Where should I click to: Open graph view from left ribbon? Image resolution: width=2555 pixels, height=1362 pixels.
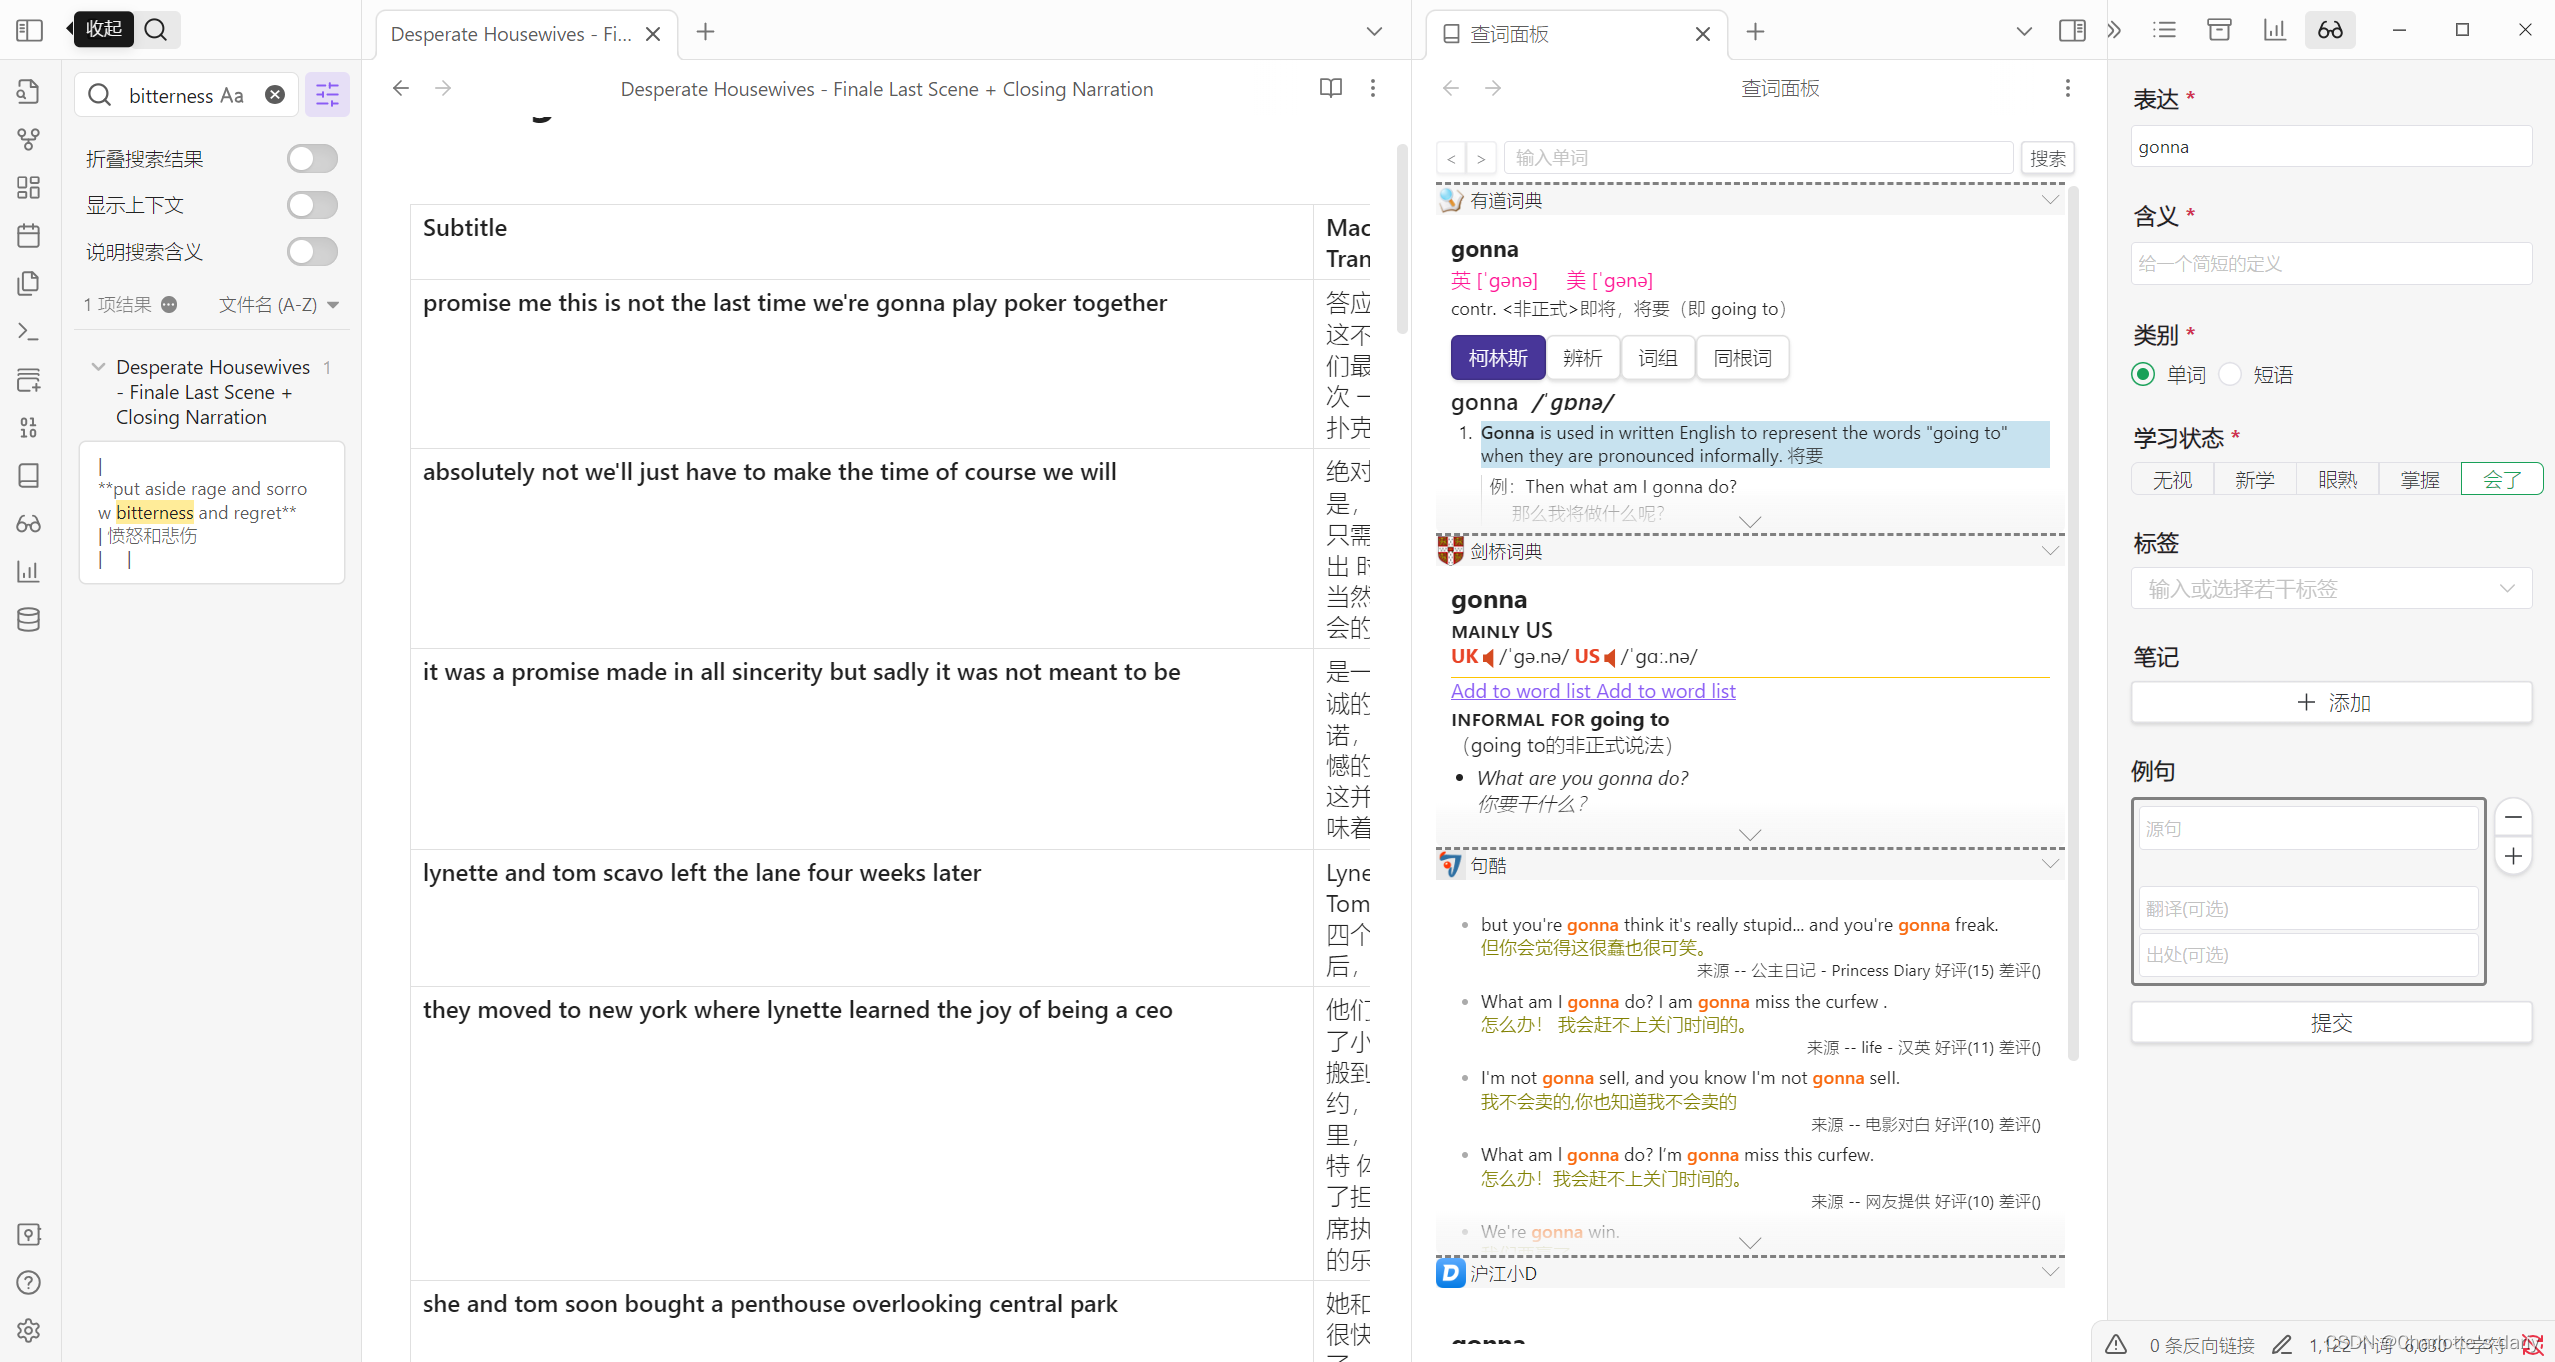[29, 139]
